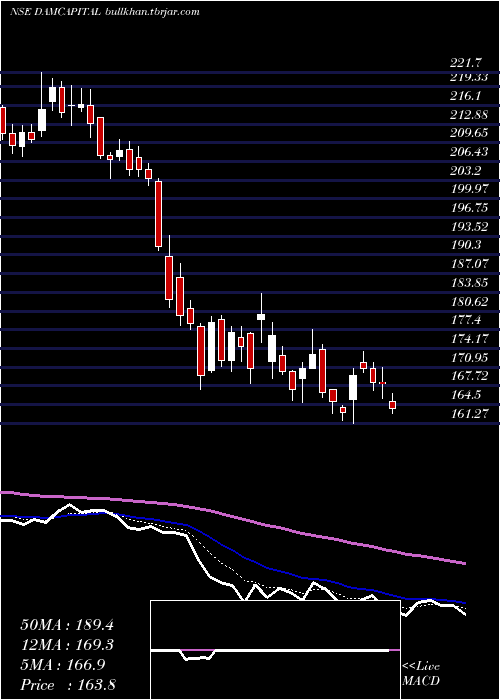Select the 219.33 price axis label

(469, 77)
